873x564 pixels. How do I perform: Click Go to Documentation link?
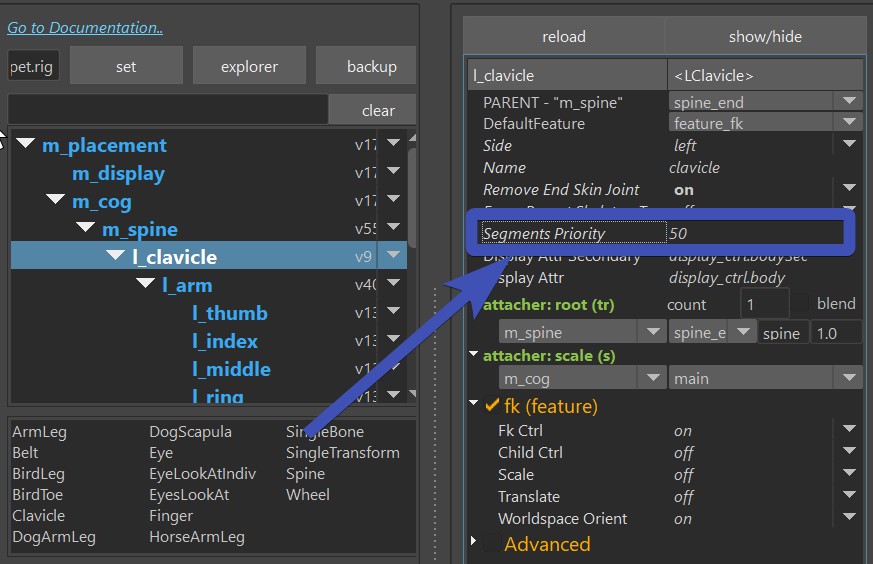[85, 28]
